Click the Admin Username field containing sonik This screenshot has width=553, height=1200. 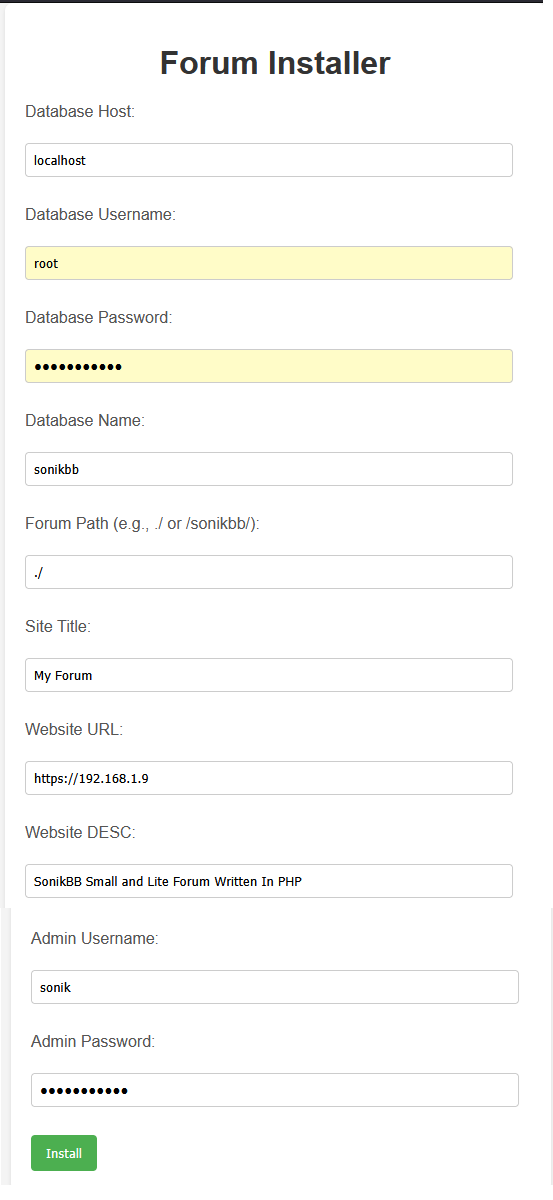click(275, 987)
